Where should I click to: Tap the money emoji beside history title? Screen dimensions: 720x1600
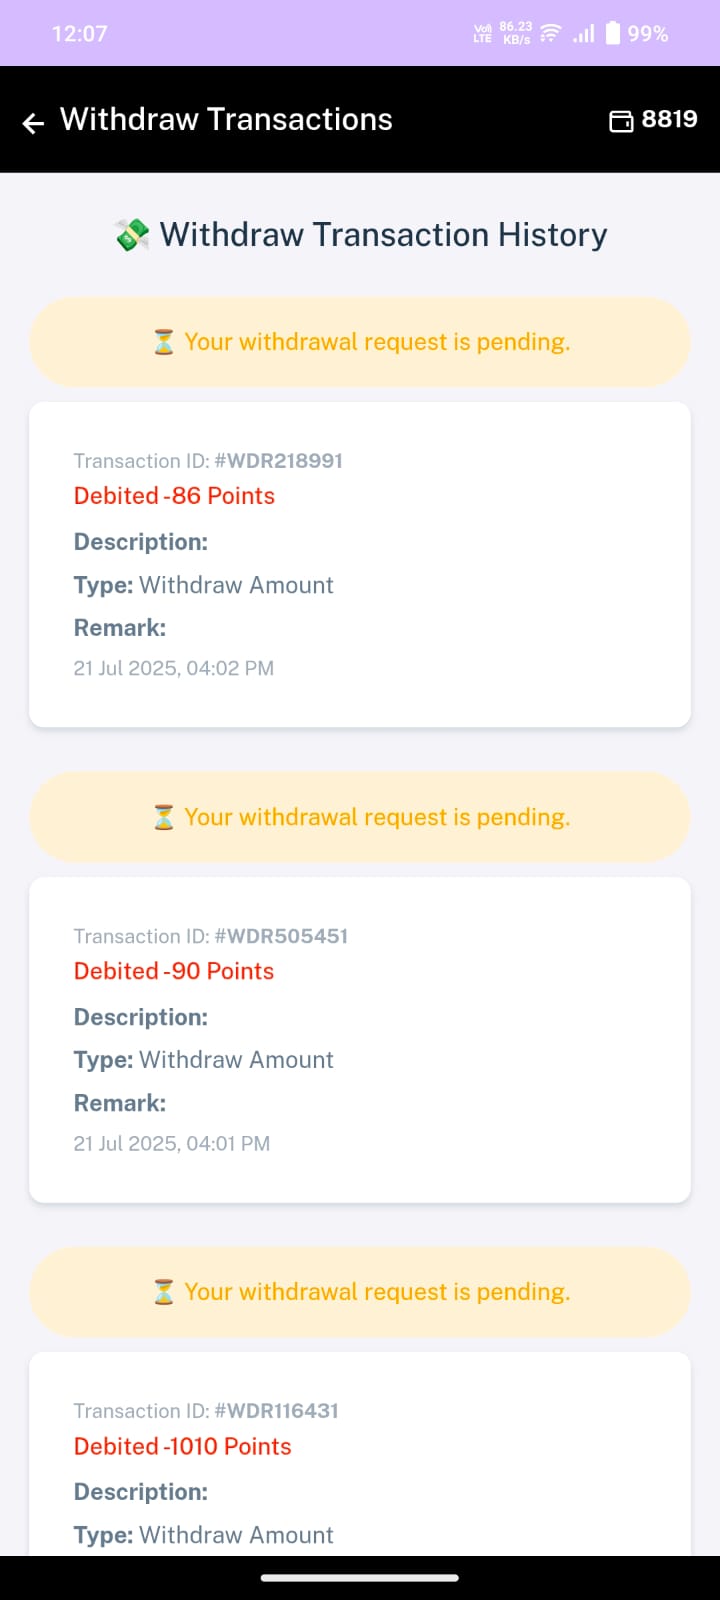click(132, 235)
